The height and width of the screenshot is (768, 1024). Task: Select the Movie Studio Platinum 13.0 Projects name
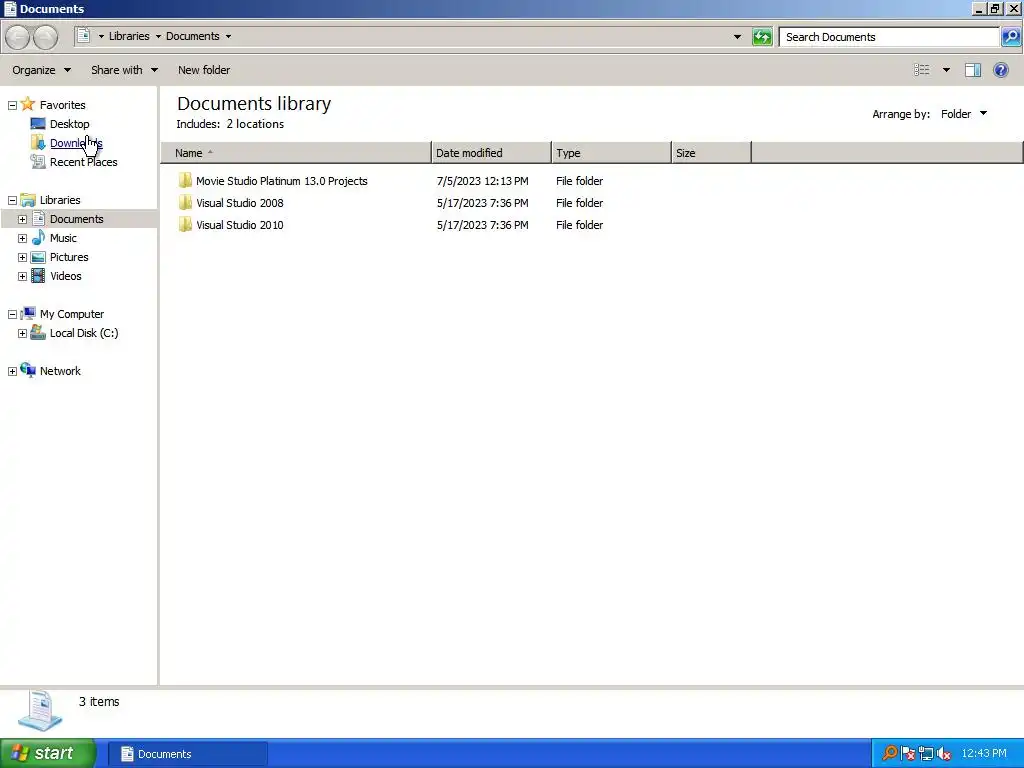pos(281,181)
